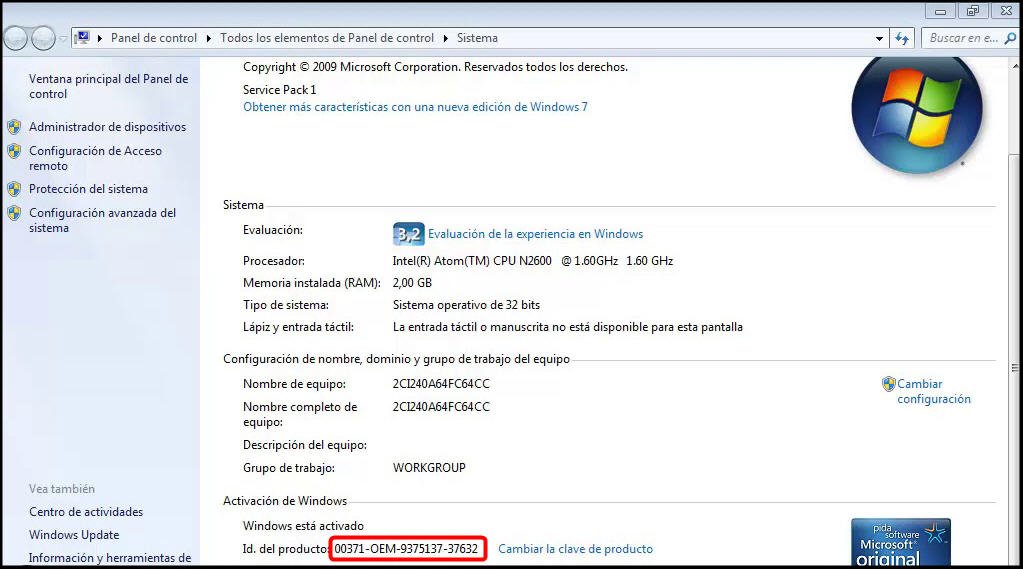Open Configuración de Acceso remoto link
The image size is (1023, 569).
pos(95,158)
